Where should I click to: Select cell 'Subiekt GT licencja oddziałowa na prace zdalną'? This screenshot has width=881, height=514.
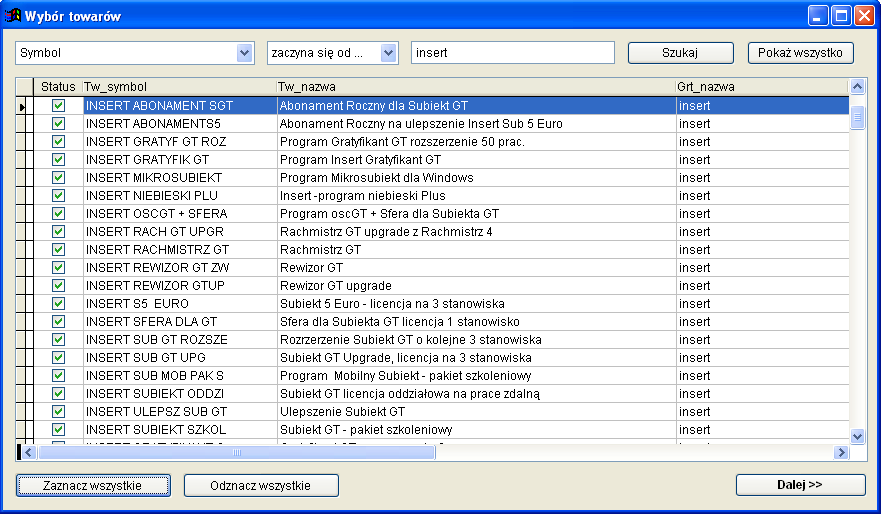click(x=476, y=393)
